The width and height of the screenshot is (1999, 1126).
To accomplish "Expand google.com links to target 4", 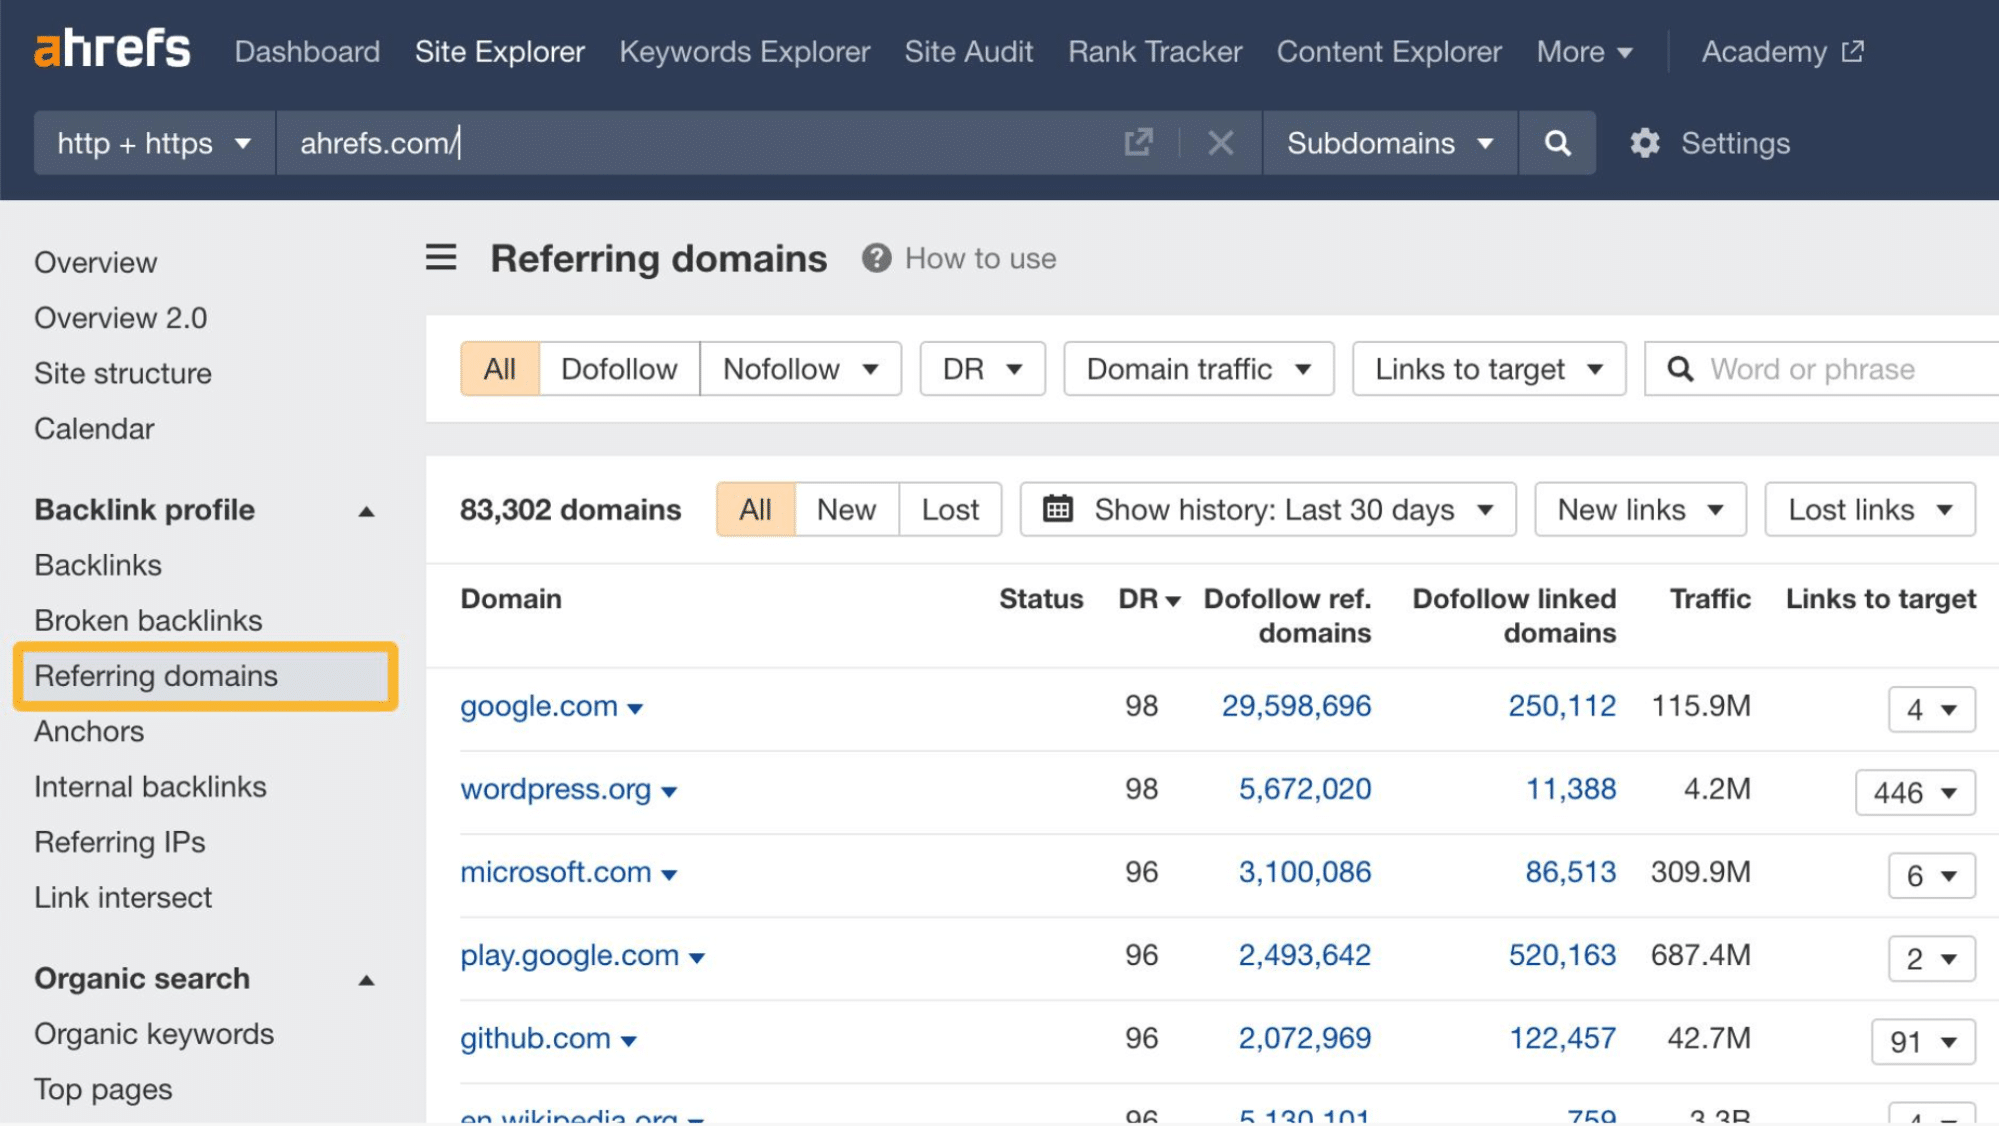I will pyautogui.click(x=1932, y=709).
